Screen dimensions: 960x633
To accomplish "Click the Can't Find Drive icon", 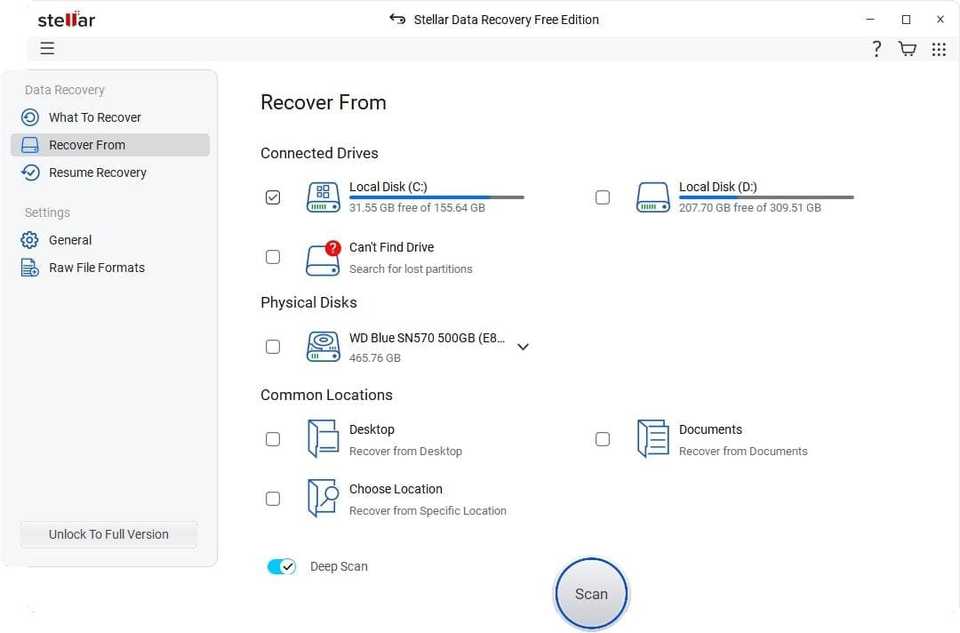I will [x=322, y=257].
